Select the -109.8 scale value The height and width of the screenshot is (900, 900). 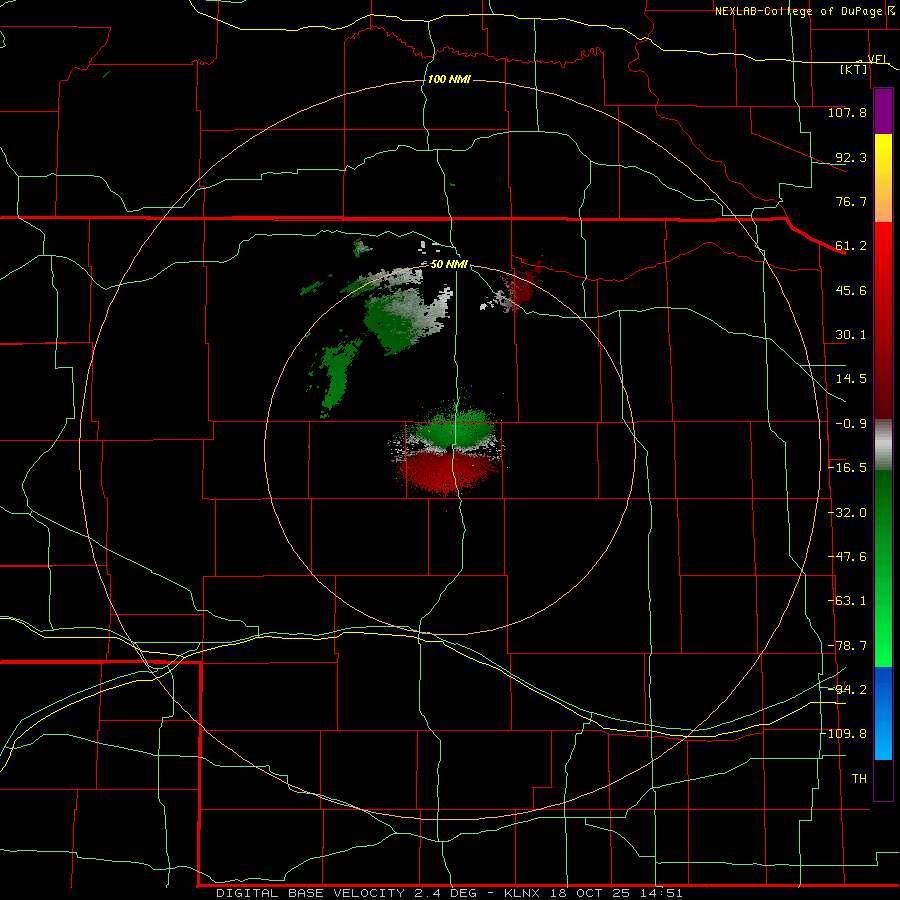(x=844, y=734)
